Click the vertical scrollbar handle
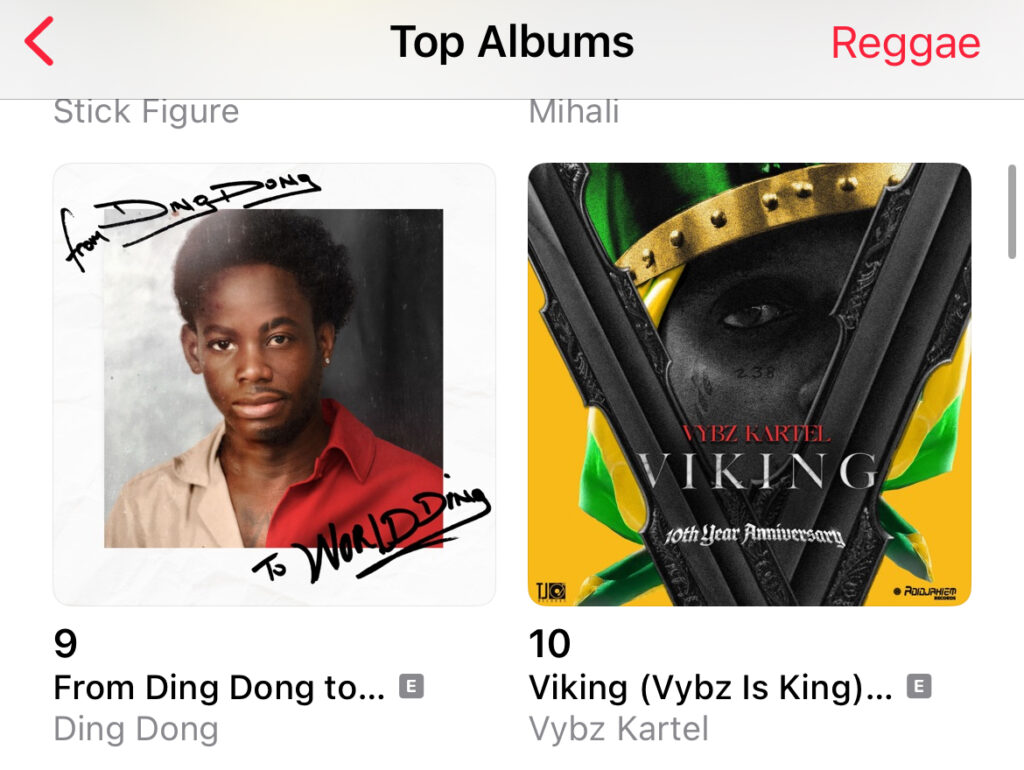 [1012, 212]
